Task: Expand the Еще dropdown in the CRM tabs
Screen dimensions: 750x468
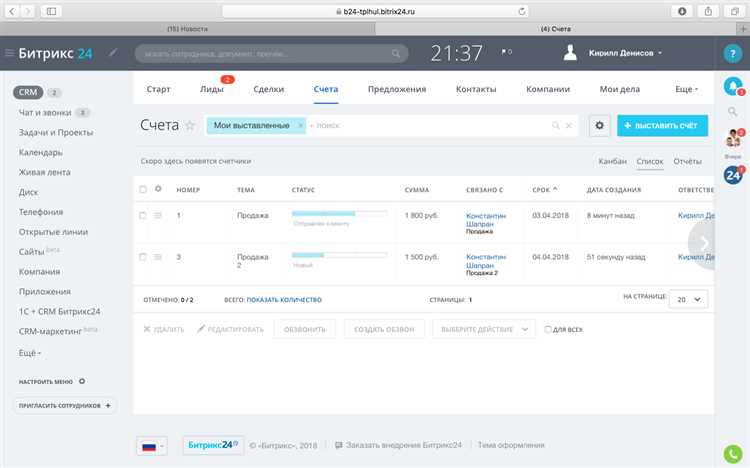Action: (x=686, y=89)
